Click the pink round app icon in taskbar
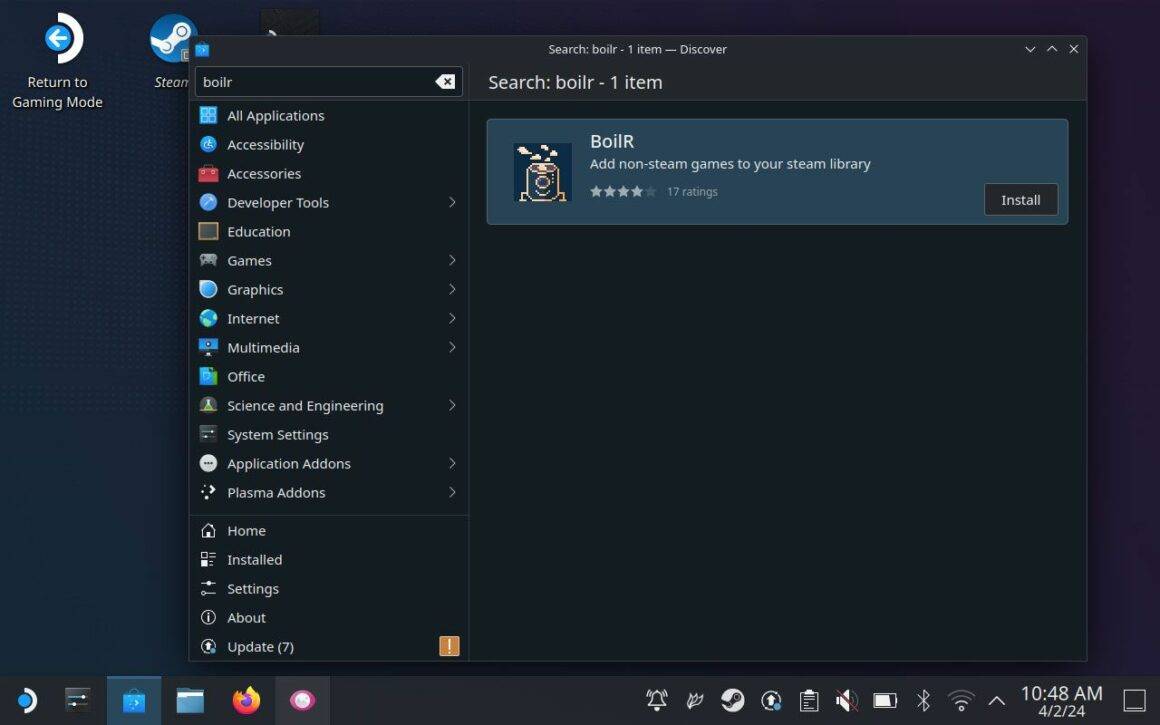 pos(303,700)
